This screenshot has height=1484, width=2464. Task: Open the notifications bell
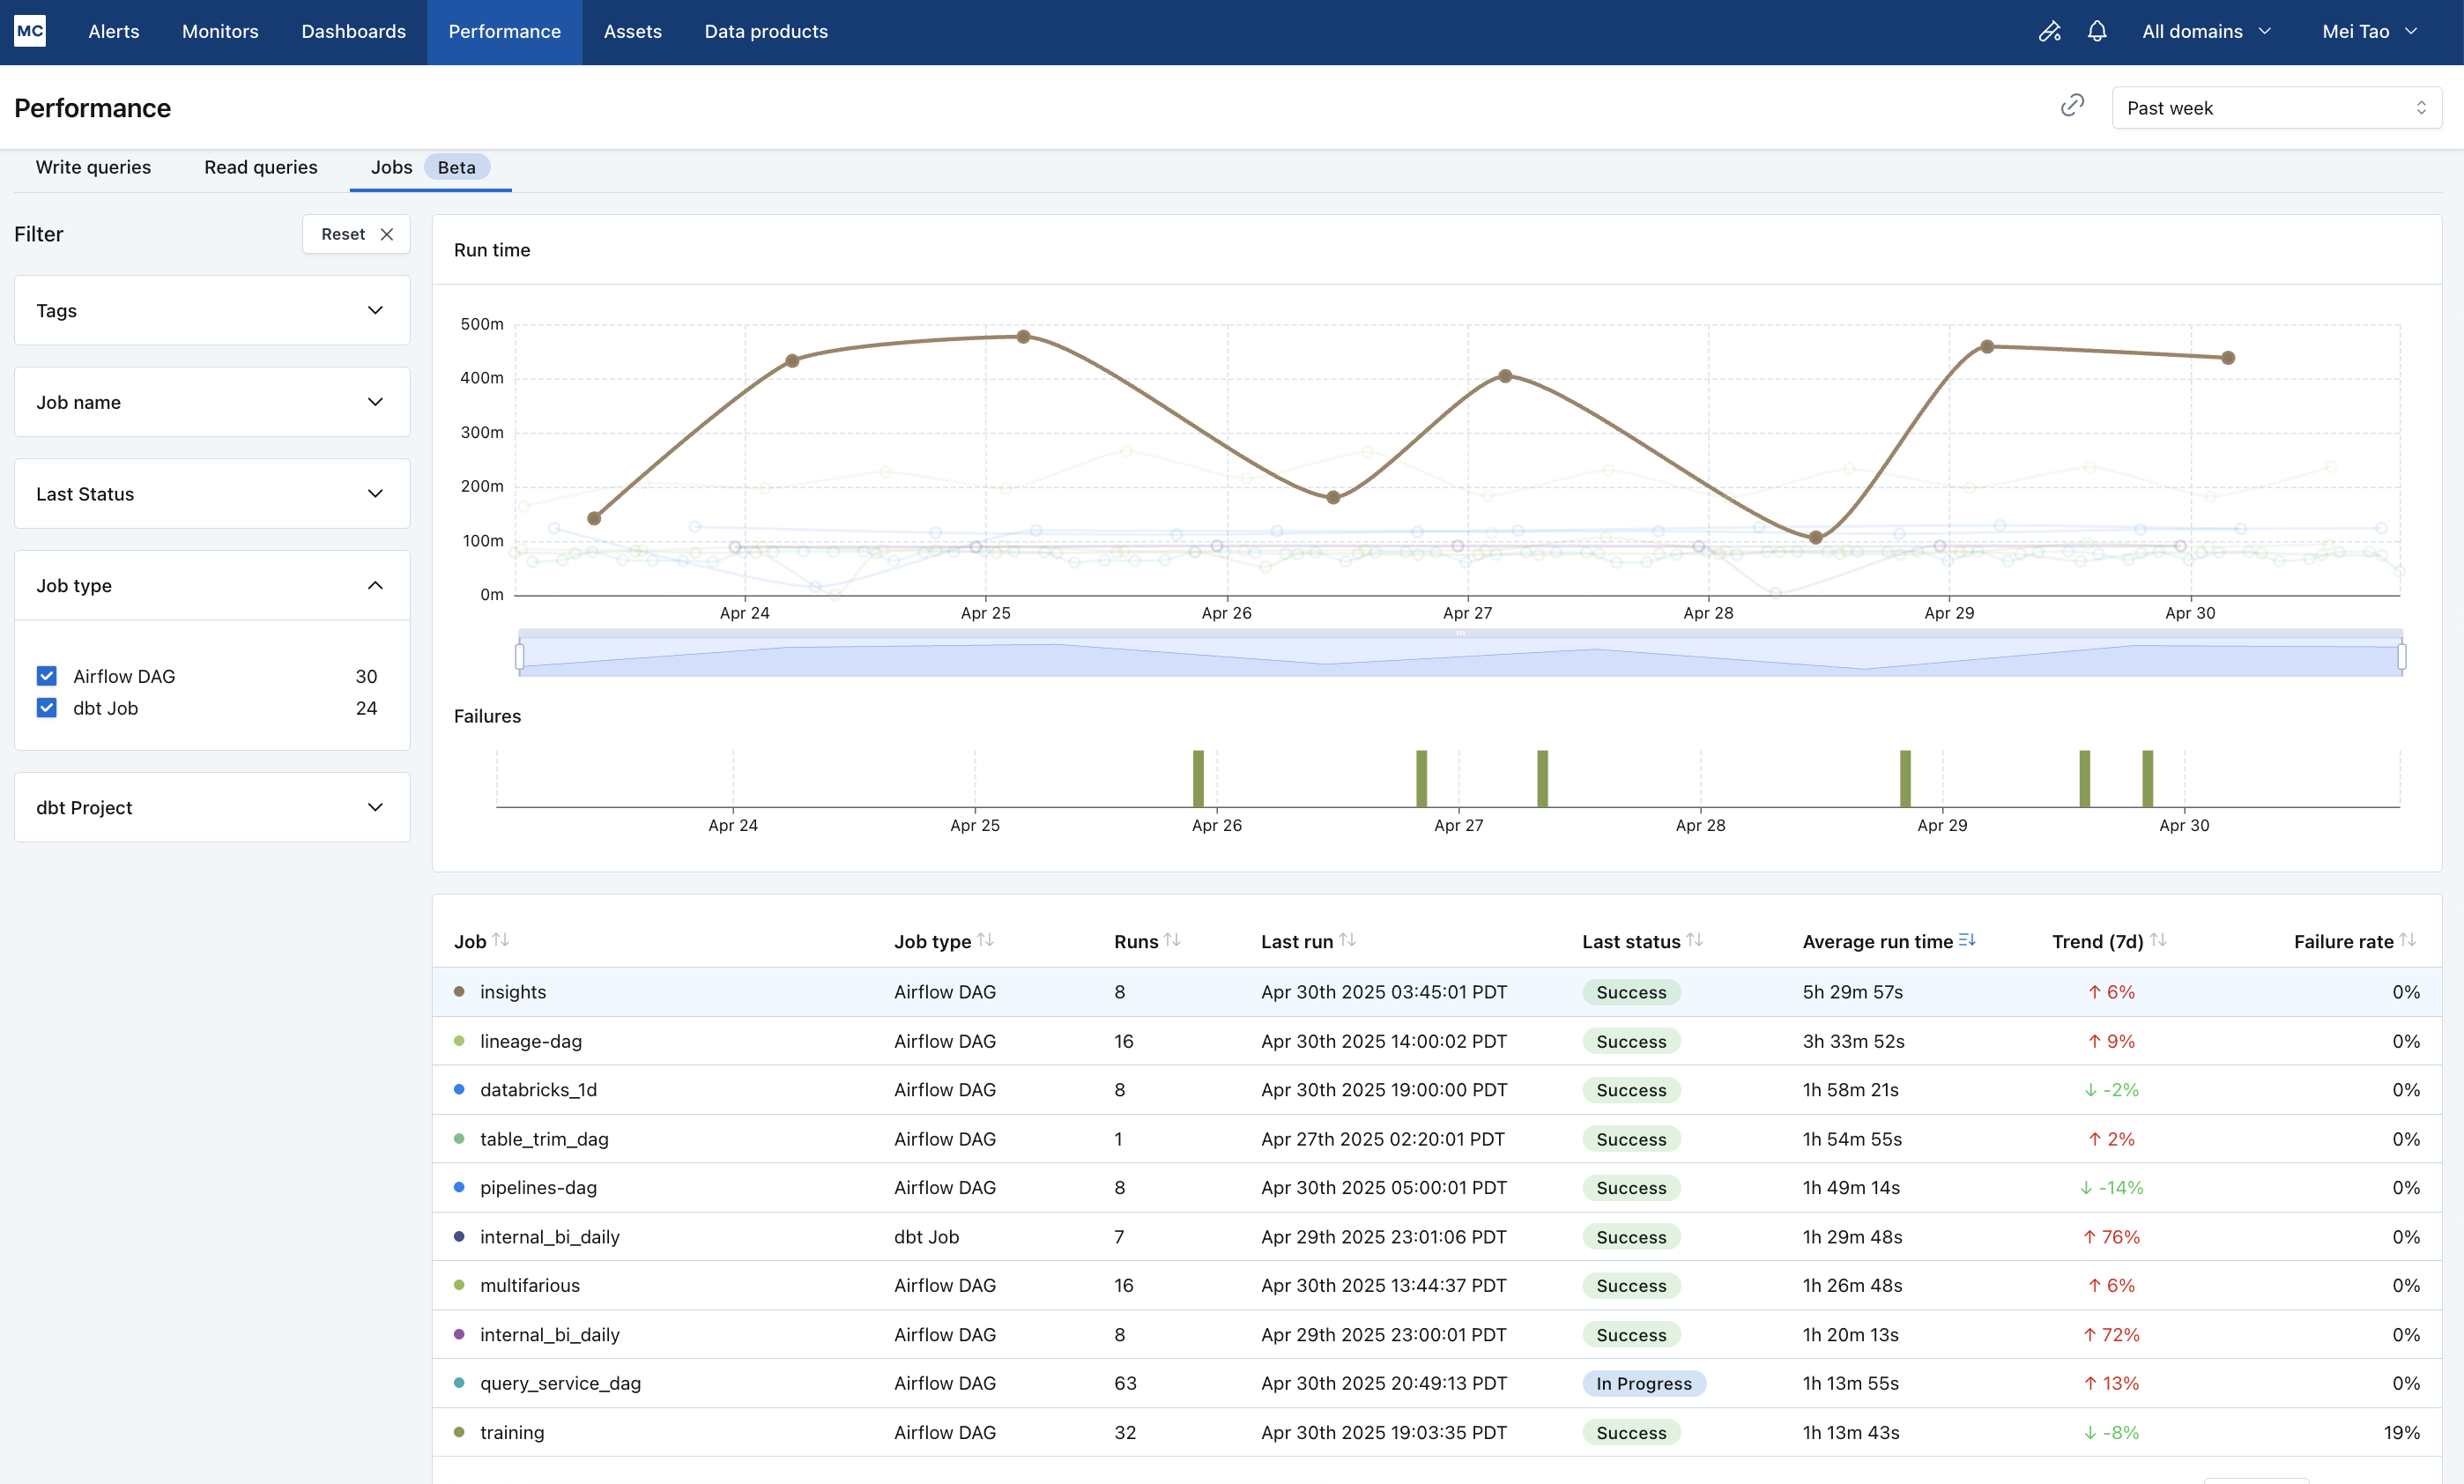click(x=2097, y=31)
